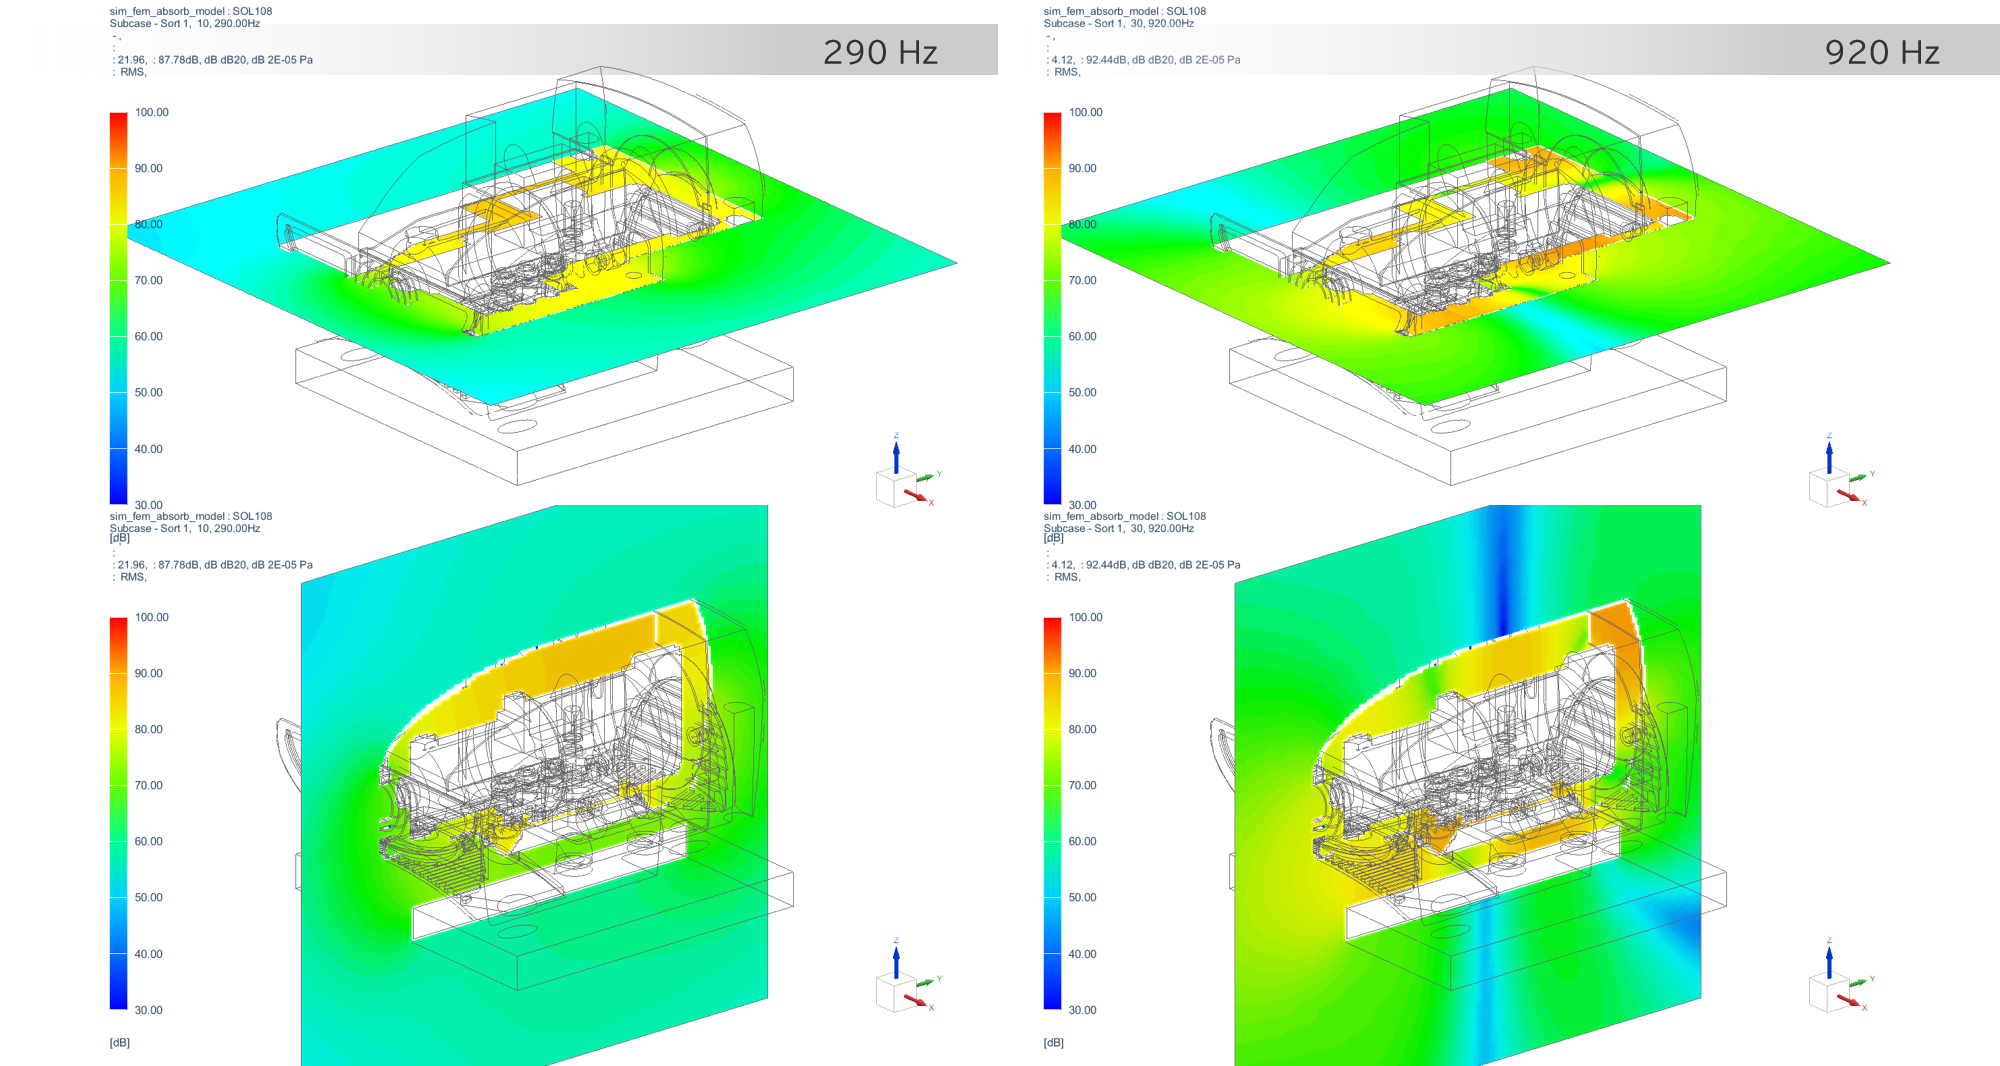Click red X-axis arrow in 290 Hz vertical-plane triad
This screenshot has width=2000, height=1066.
coord(918,1001)
